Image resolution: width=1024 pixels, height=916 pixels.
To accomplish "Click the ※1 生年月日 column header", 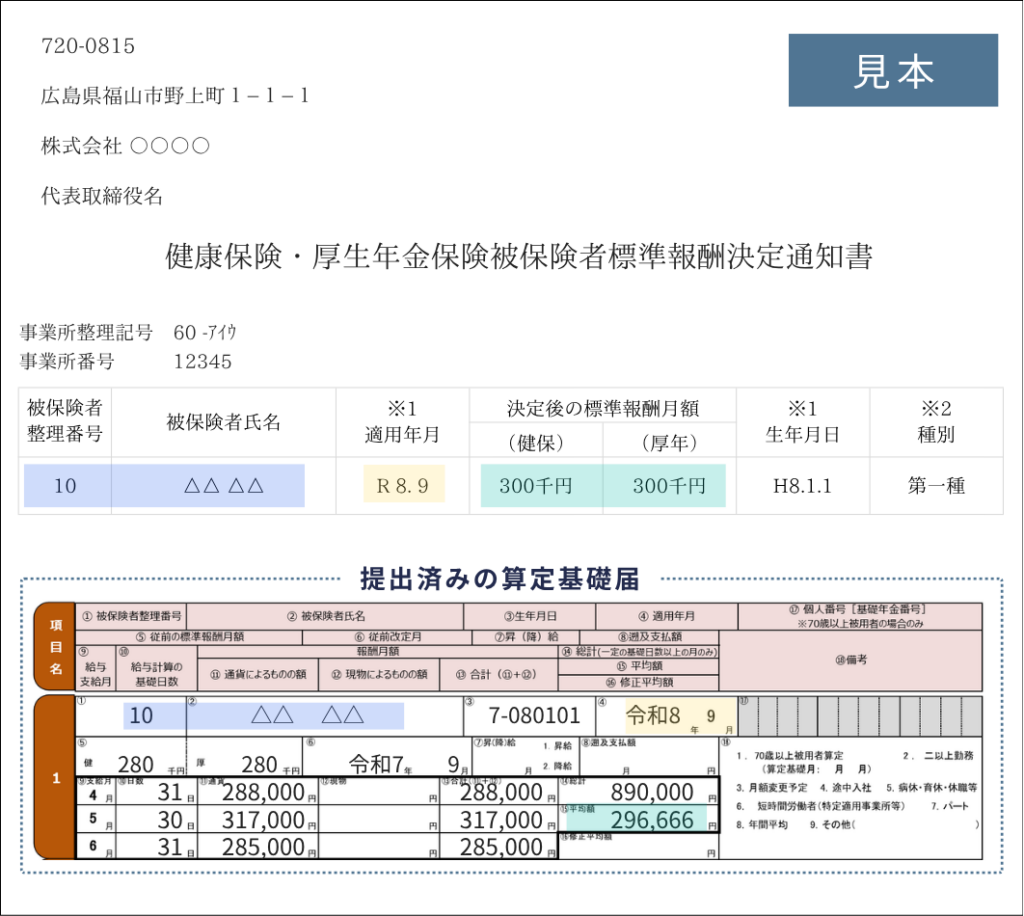I will tap(803, 422).
